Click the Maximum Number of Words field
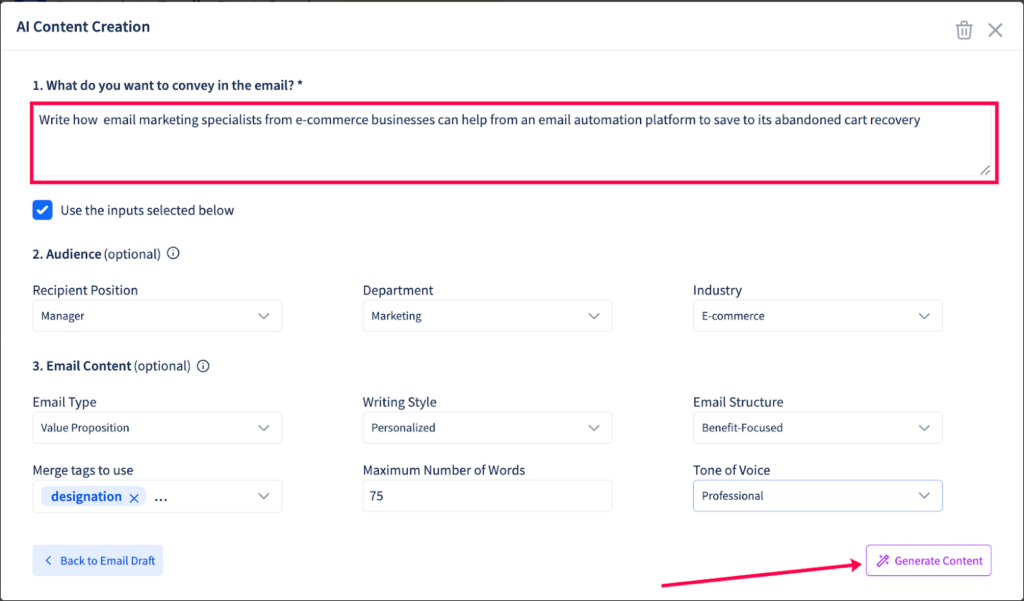This screenshot has height=601, width=1024. tap(487, 495)
